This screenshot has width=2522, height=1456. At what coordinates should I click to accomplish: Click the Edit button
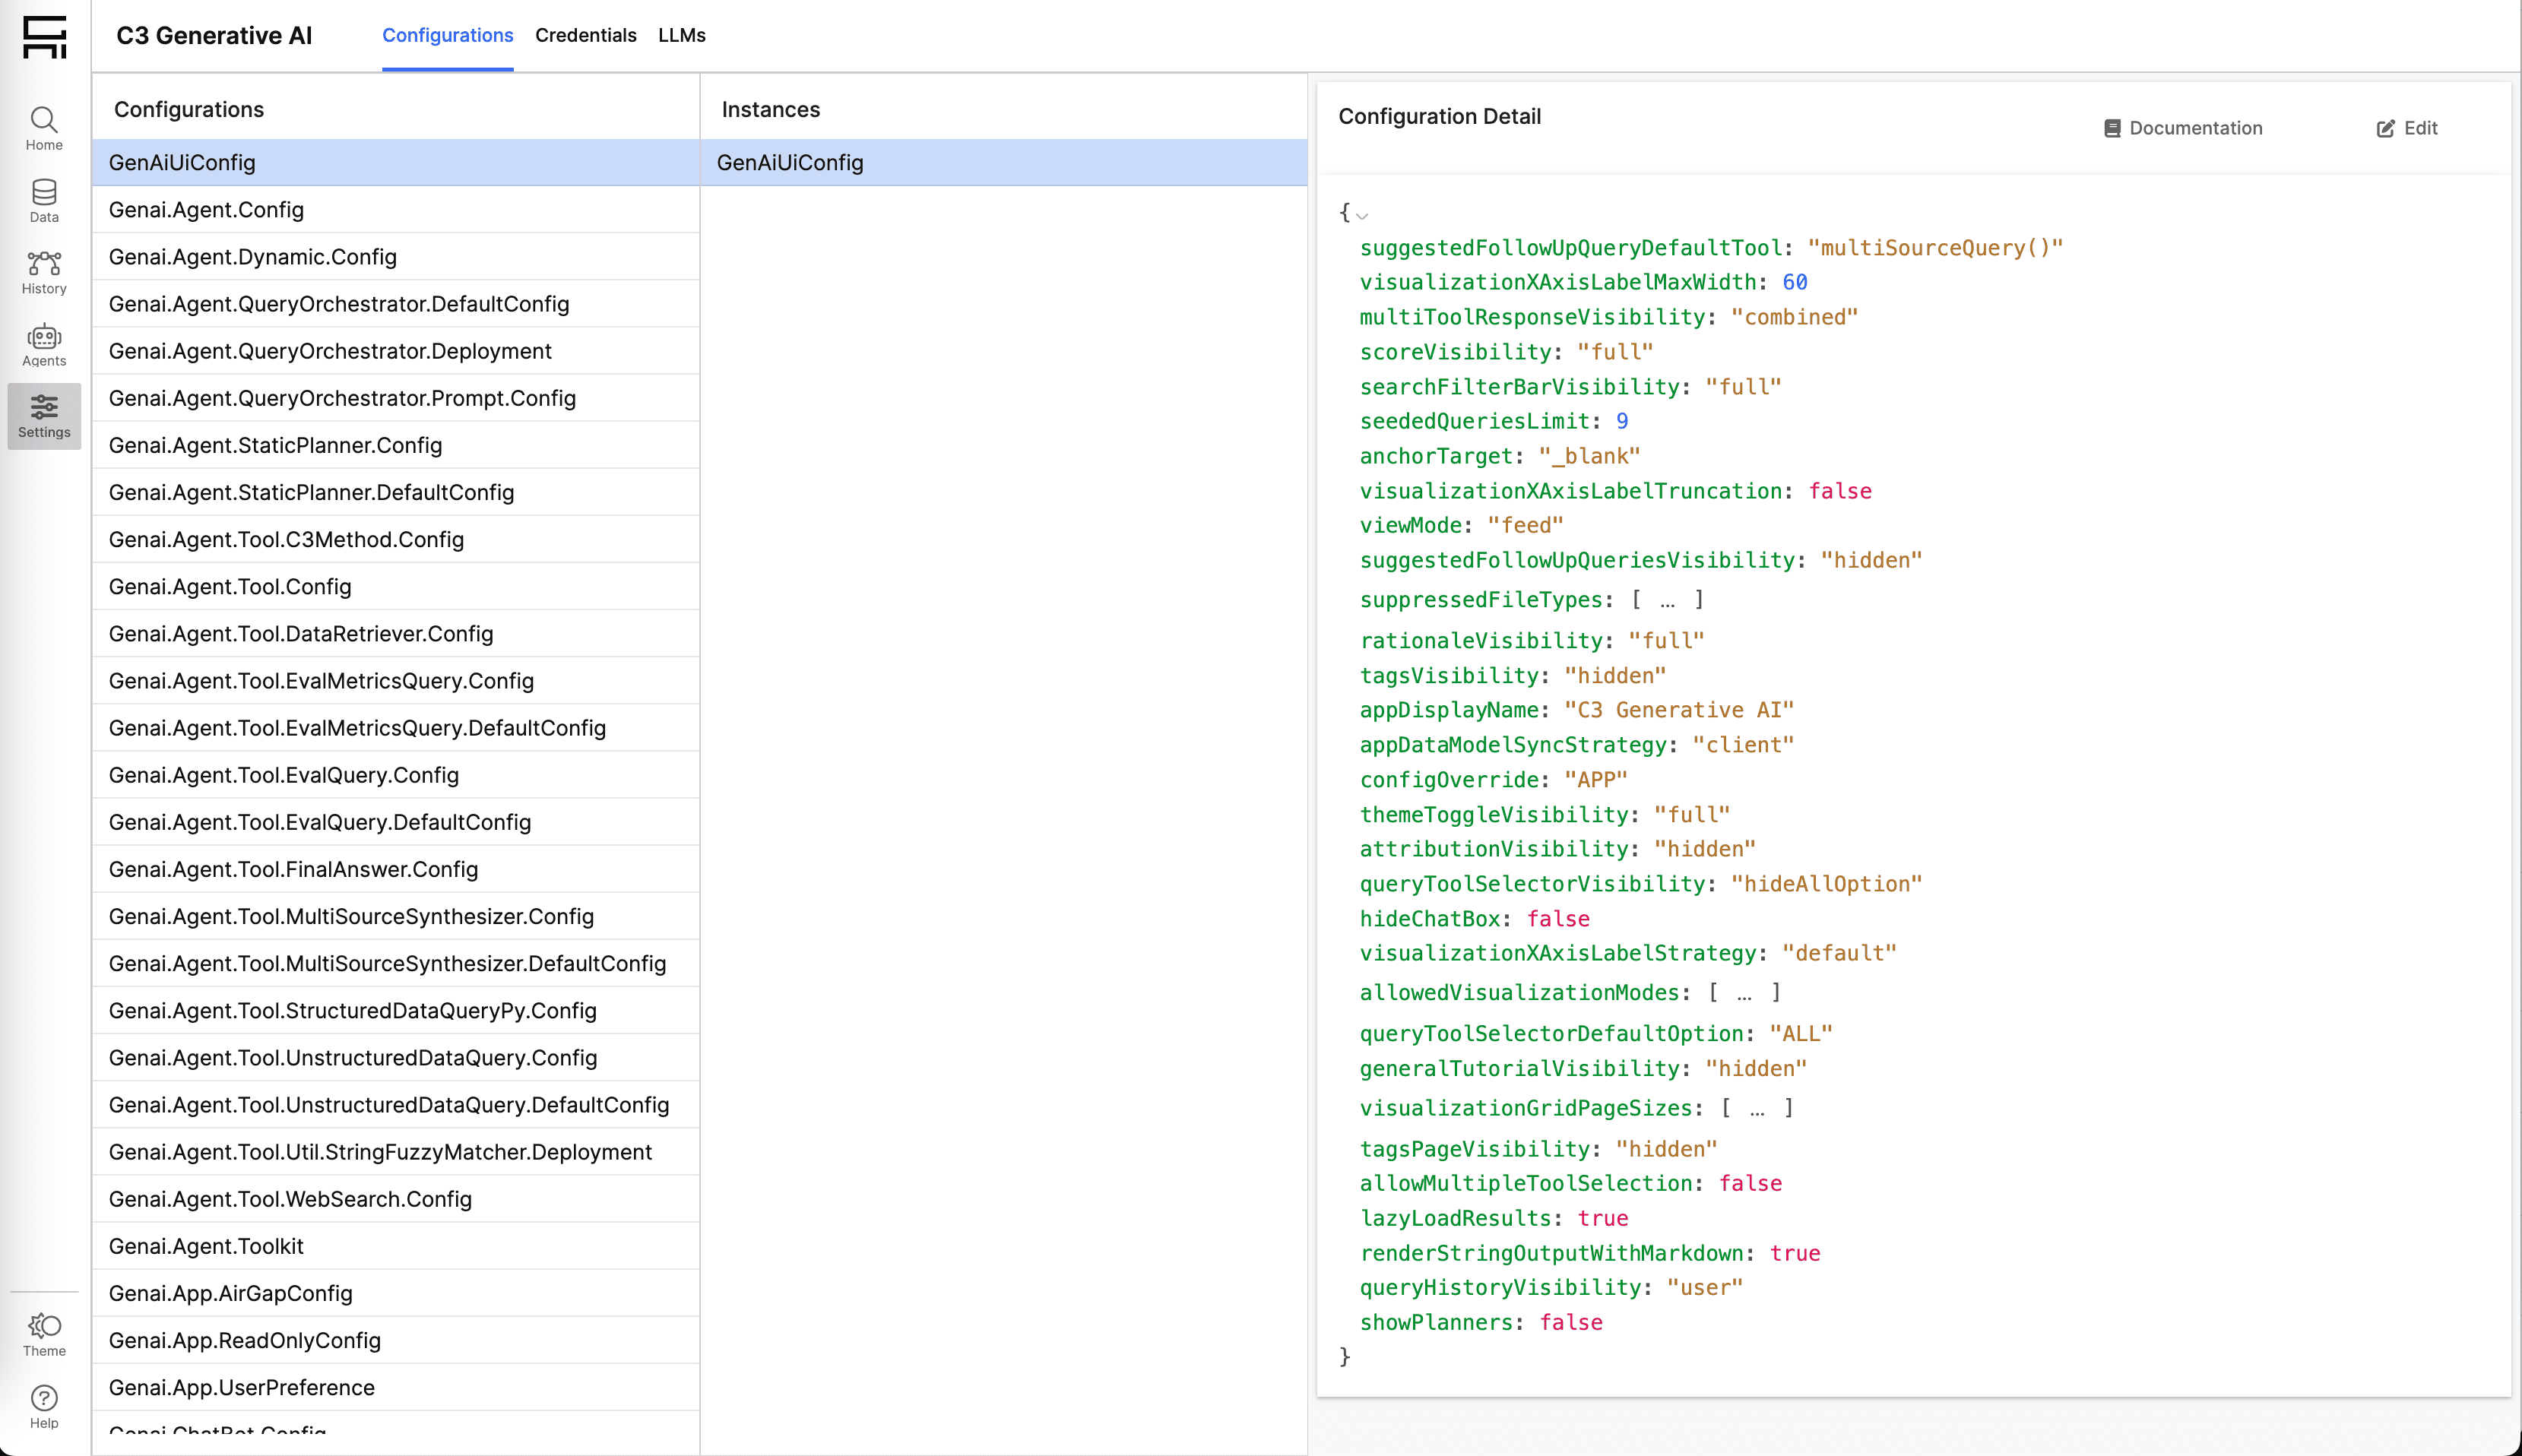coord(2407,128)
